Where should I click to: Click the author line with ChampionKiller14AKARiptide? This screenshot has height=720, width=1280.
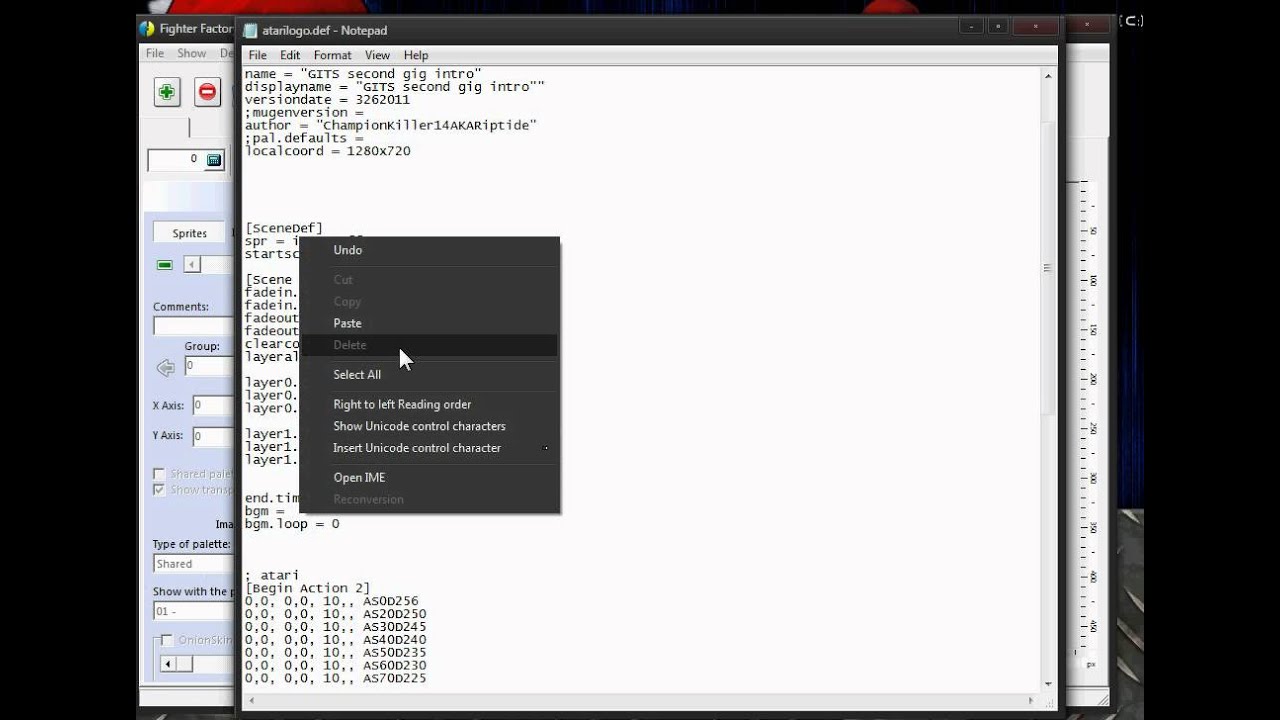pyautogui.click(x=391, y=125)
